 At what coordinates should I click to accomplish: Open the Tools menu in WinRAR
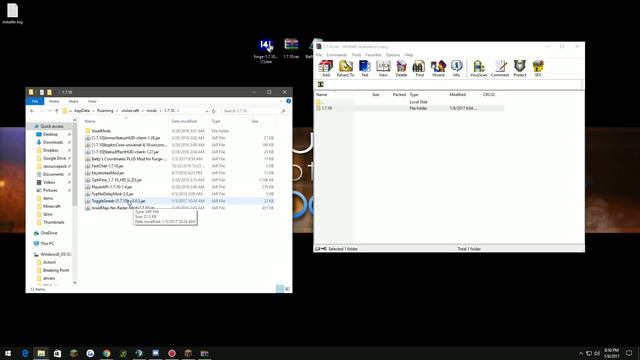356,55
